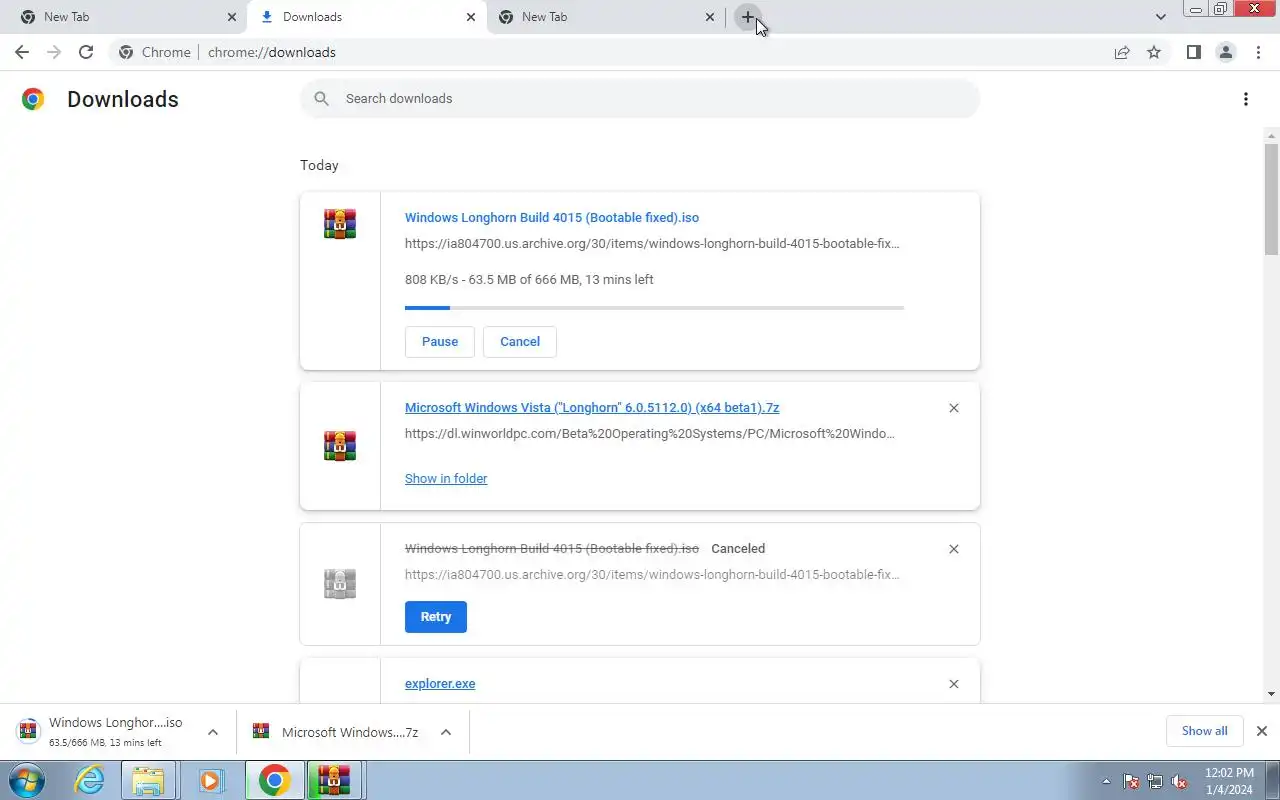Click the share page icon in address bar
Screen dimensions: 1280x800
point(1122,52)
